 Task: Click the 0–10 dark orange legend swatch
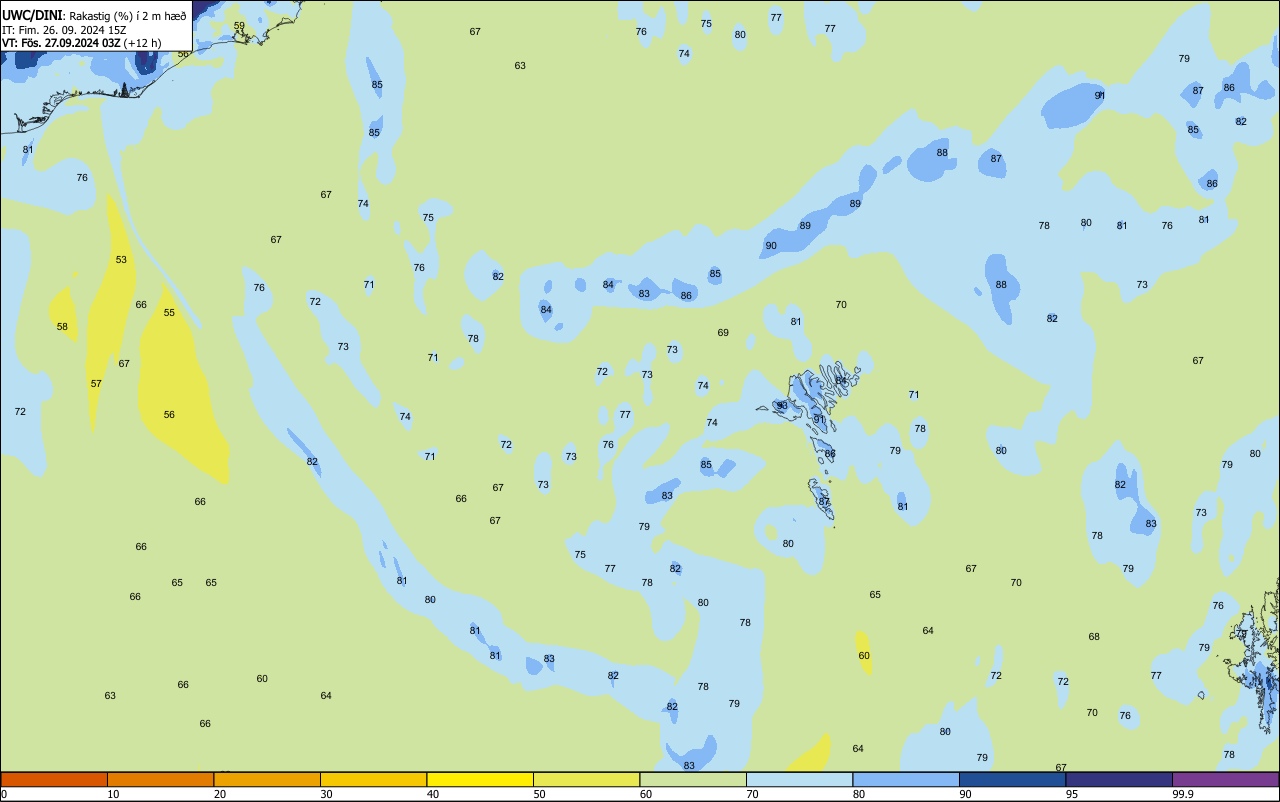[54, 779]
